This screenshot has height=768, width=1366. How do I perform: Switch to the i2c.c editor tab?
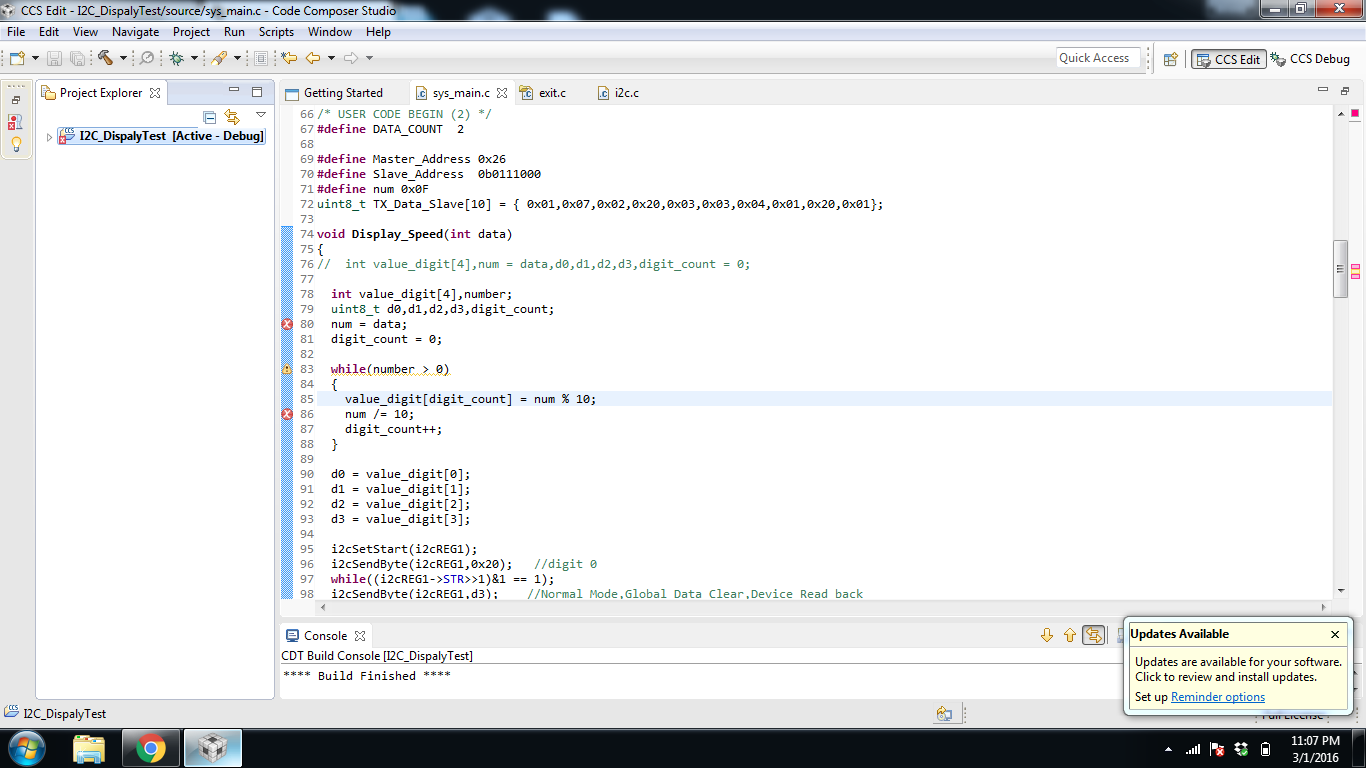618,93
